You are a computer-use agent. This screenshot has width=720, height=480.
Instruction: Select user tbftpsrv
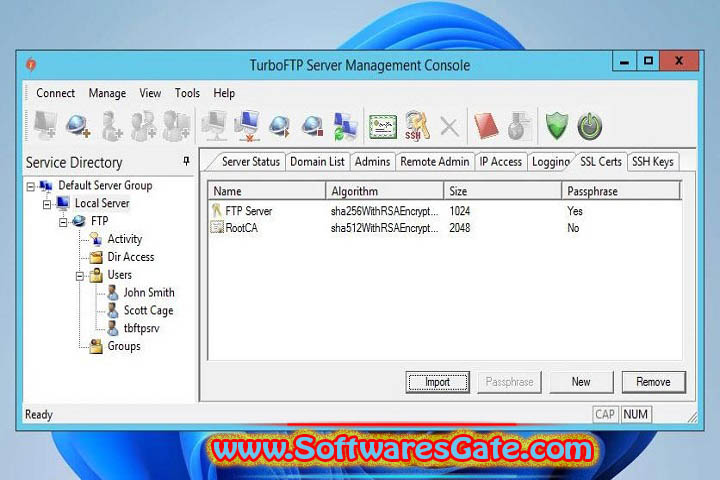click(x=141, y=329)
